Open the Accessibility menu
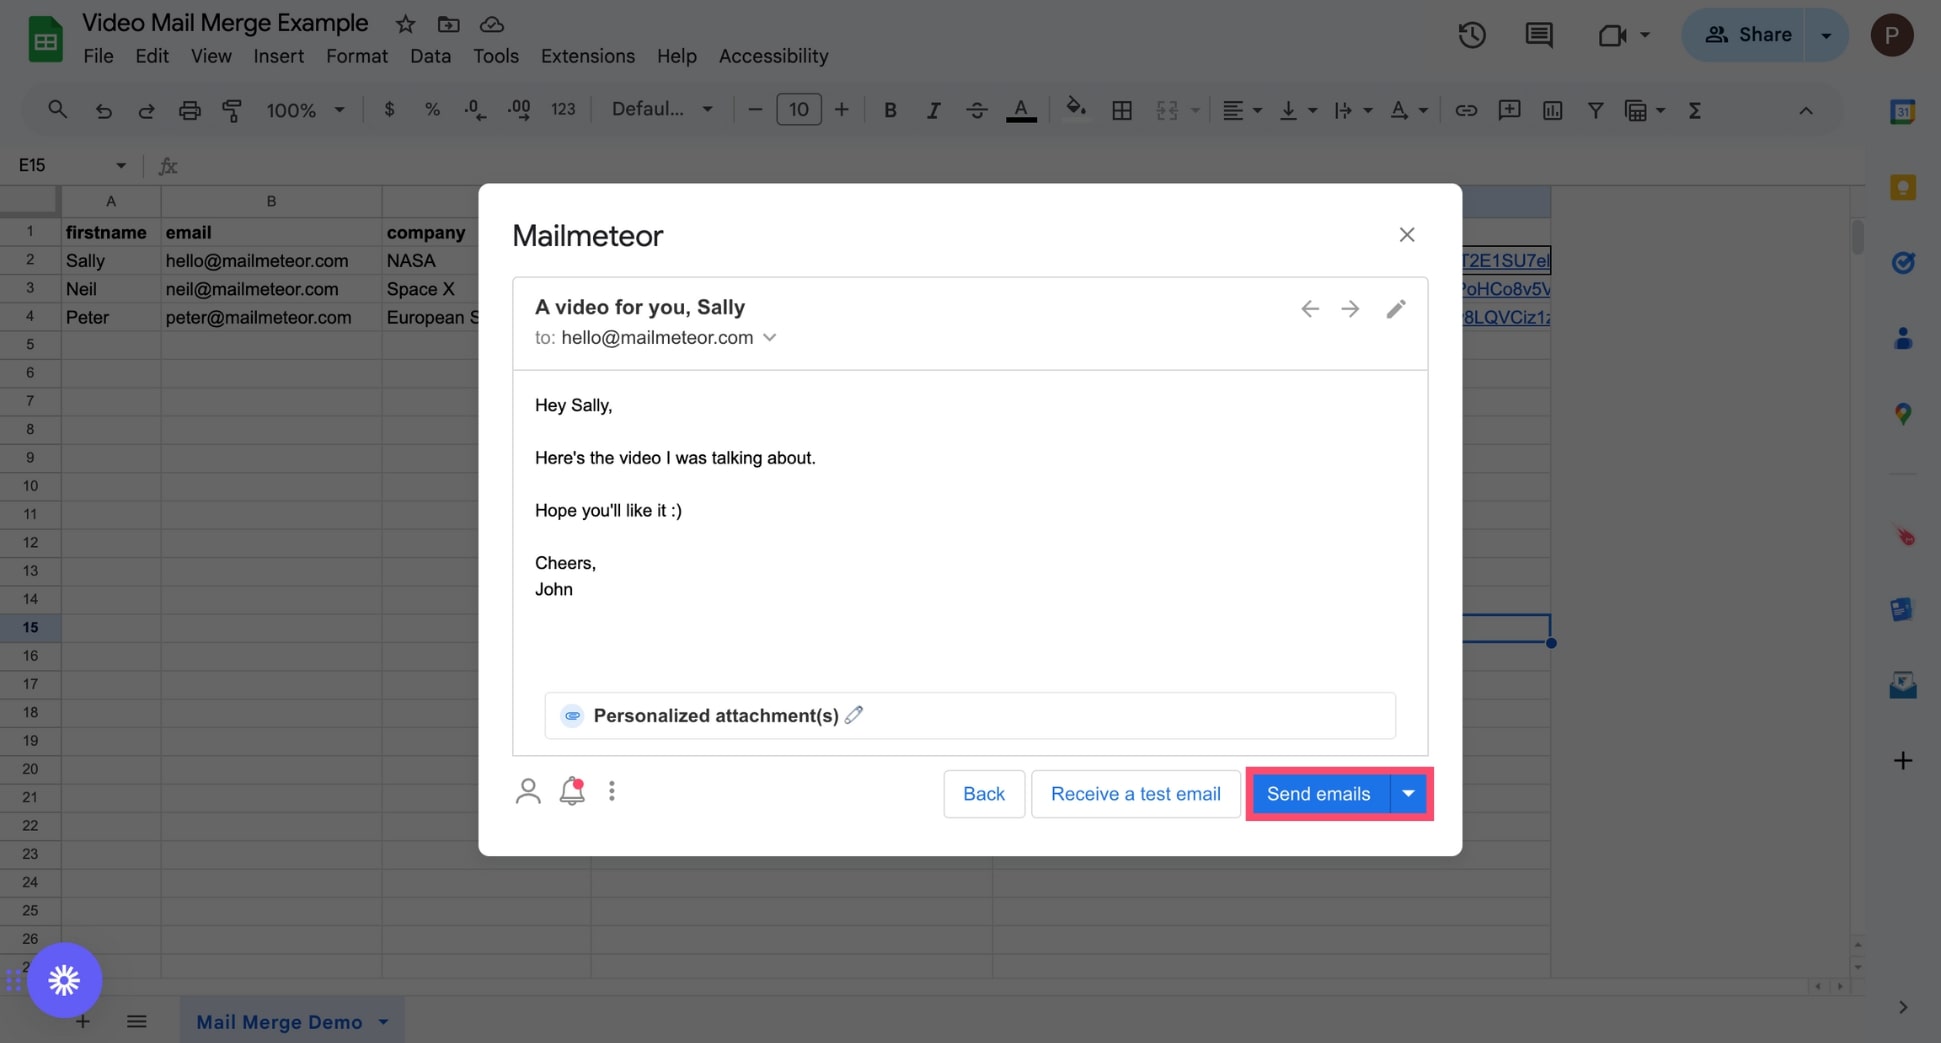Image resolution: width=1941 pixels, height=1043 pixels. coord(773,56)
